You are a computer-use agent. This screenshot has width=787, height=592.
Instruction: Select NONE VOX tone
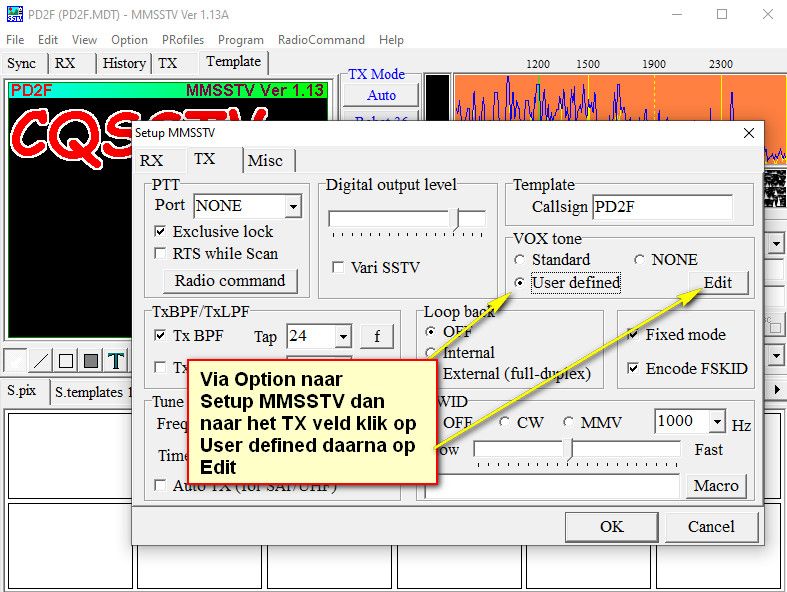tap(639, 260)
